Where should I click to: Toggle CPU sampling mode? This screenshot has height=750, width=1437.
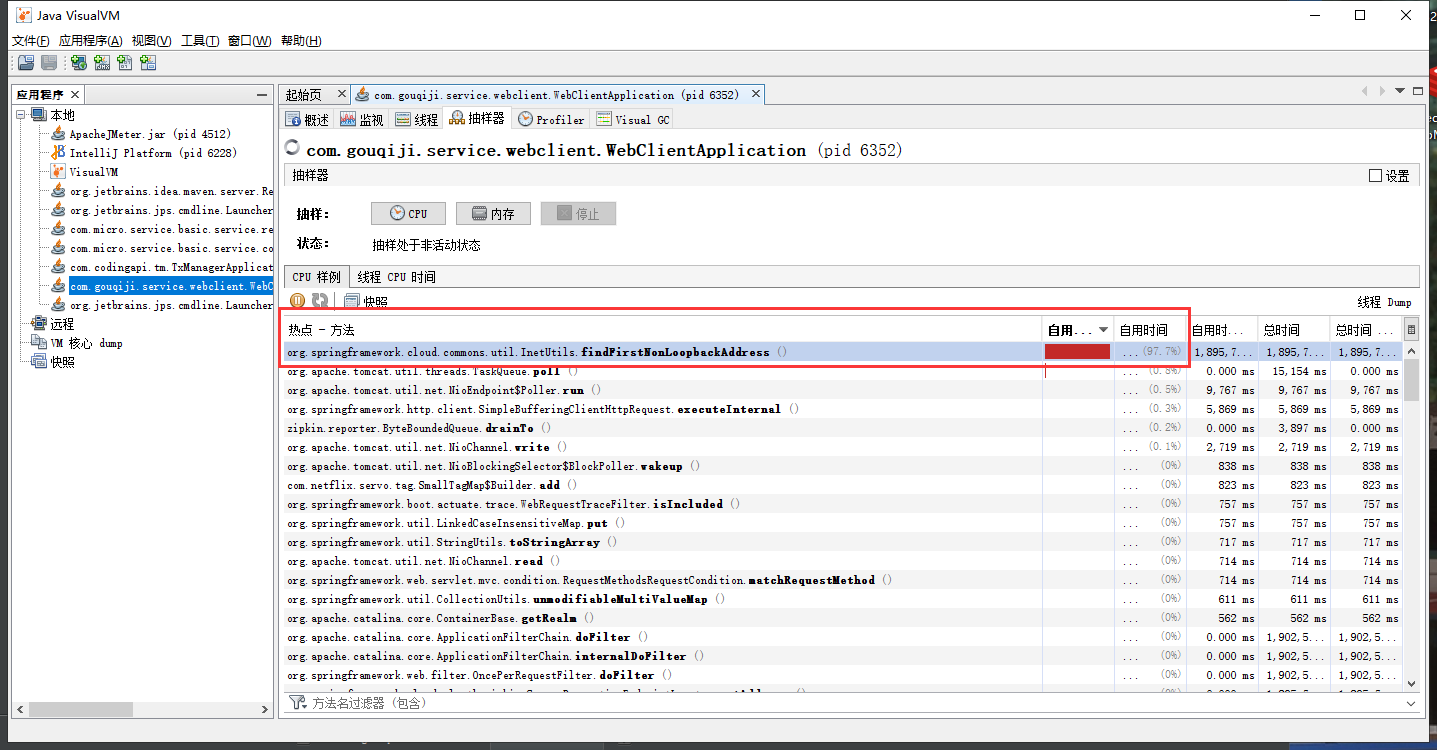[408, 213]
